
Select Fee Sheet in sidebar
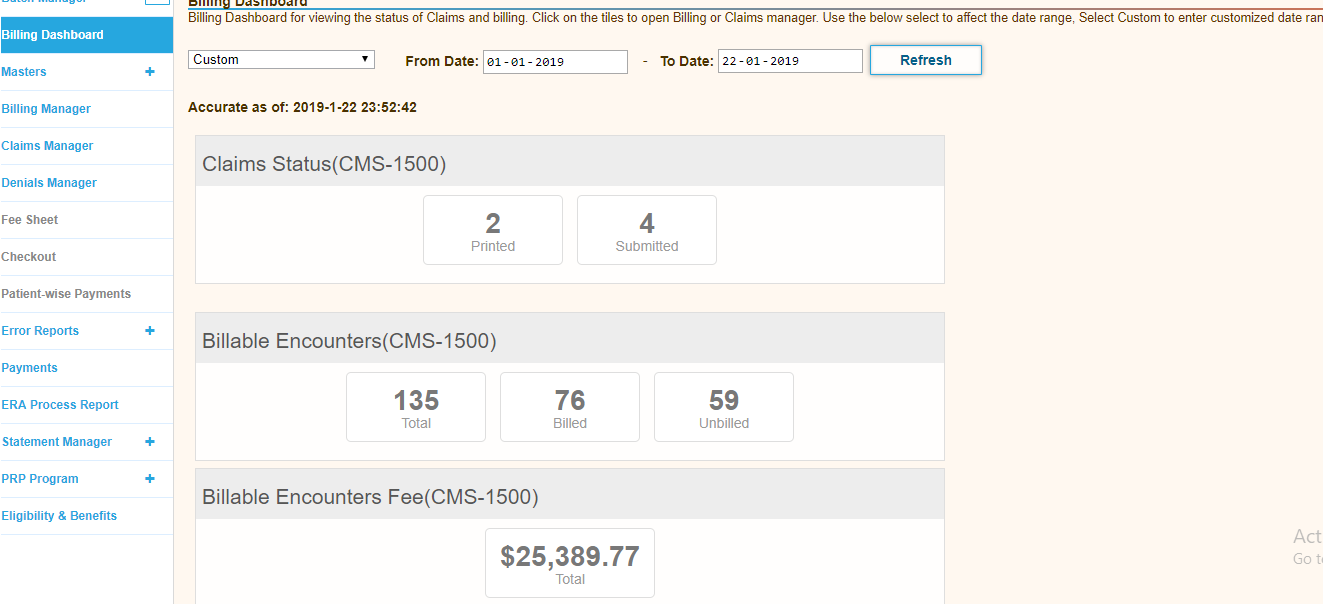coord(30,220)
